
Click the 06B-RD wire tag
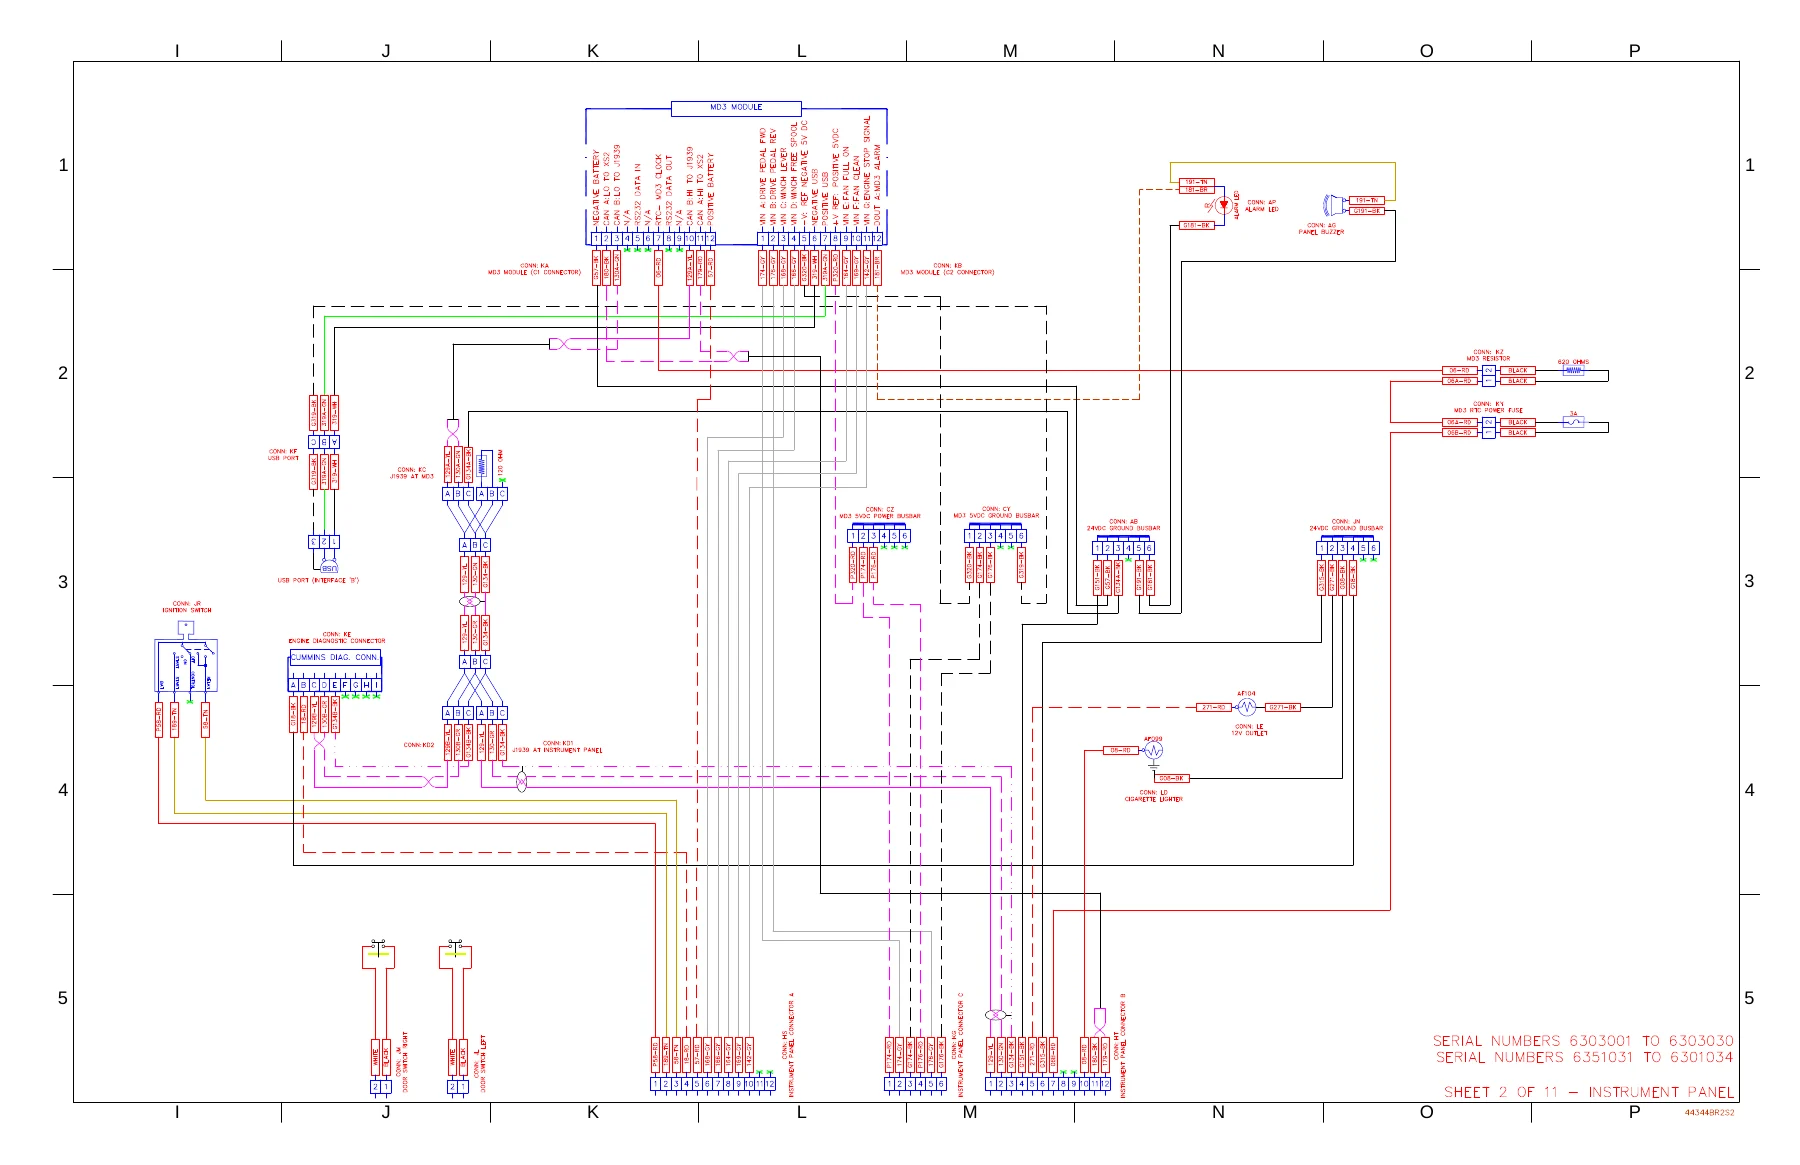point(1460,433)
